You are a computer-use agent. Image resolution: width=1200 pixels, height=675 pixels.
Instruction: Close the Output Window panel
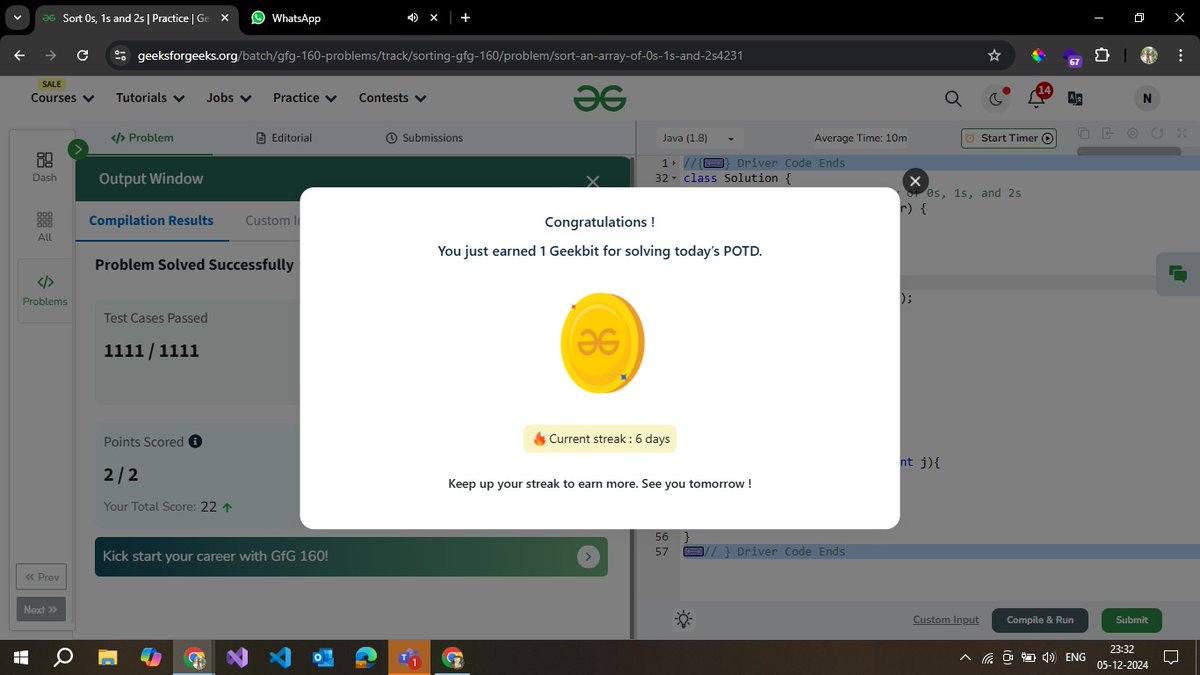click(593, 181)
